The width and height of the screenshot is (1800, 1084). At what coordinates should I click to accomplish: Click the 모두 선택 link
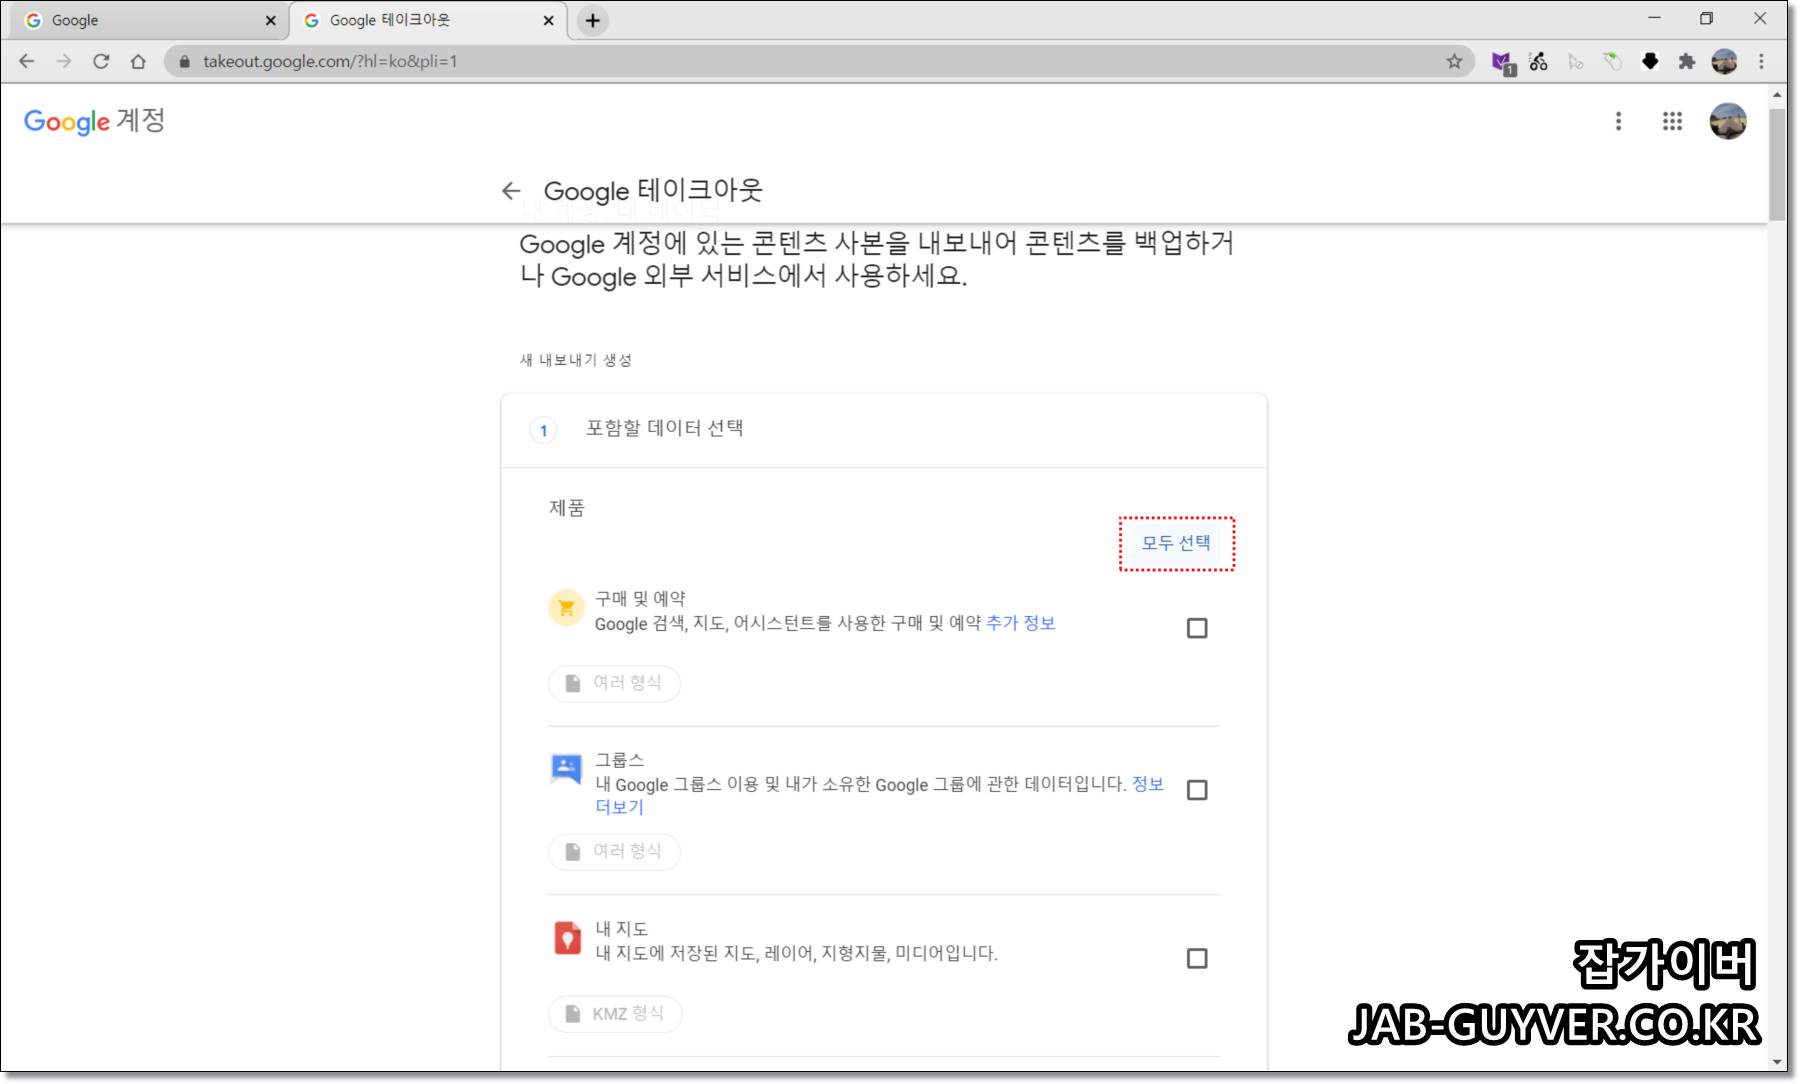coord(1176,543)
